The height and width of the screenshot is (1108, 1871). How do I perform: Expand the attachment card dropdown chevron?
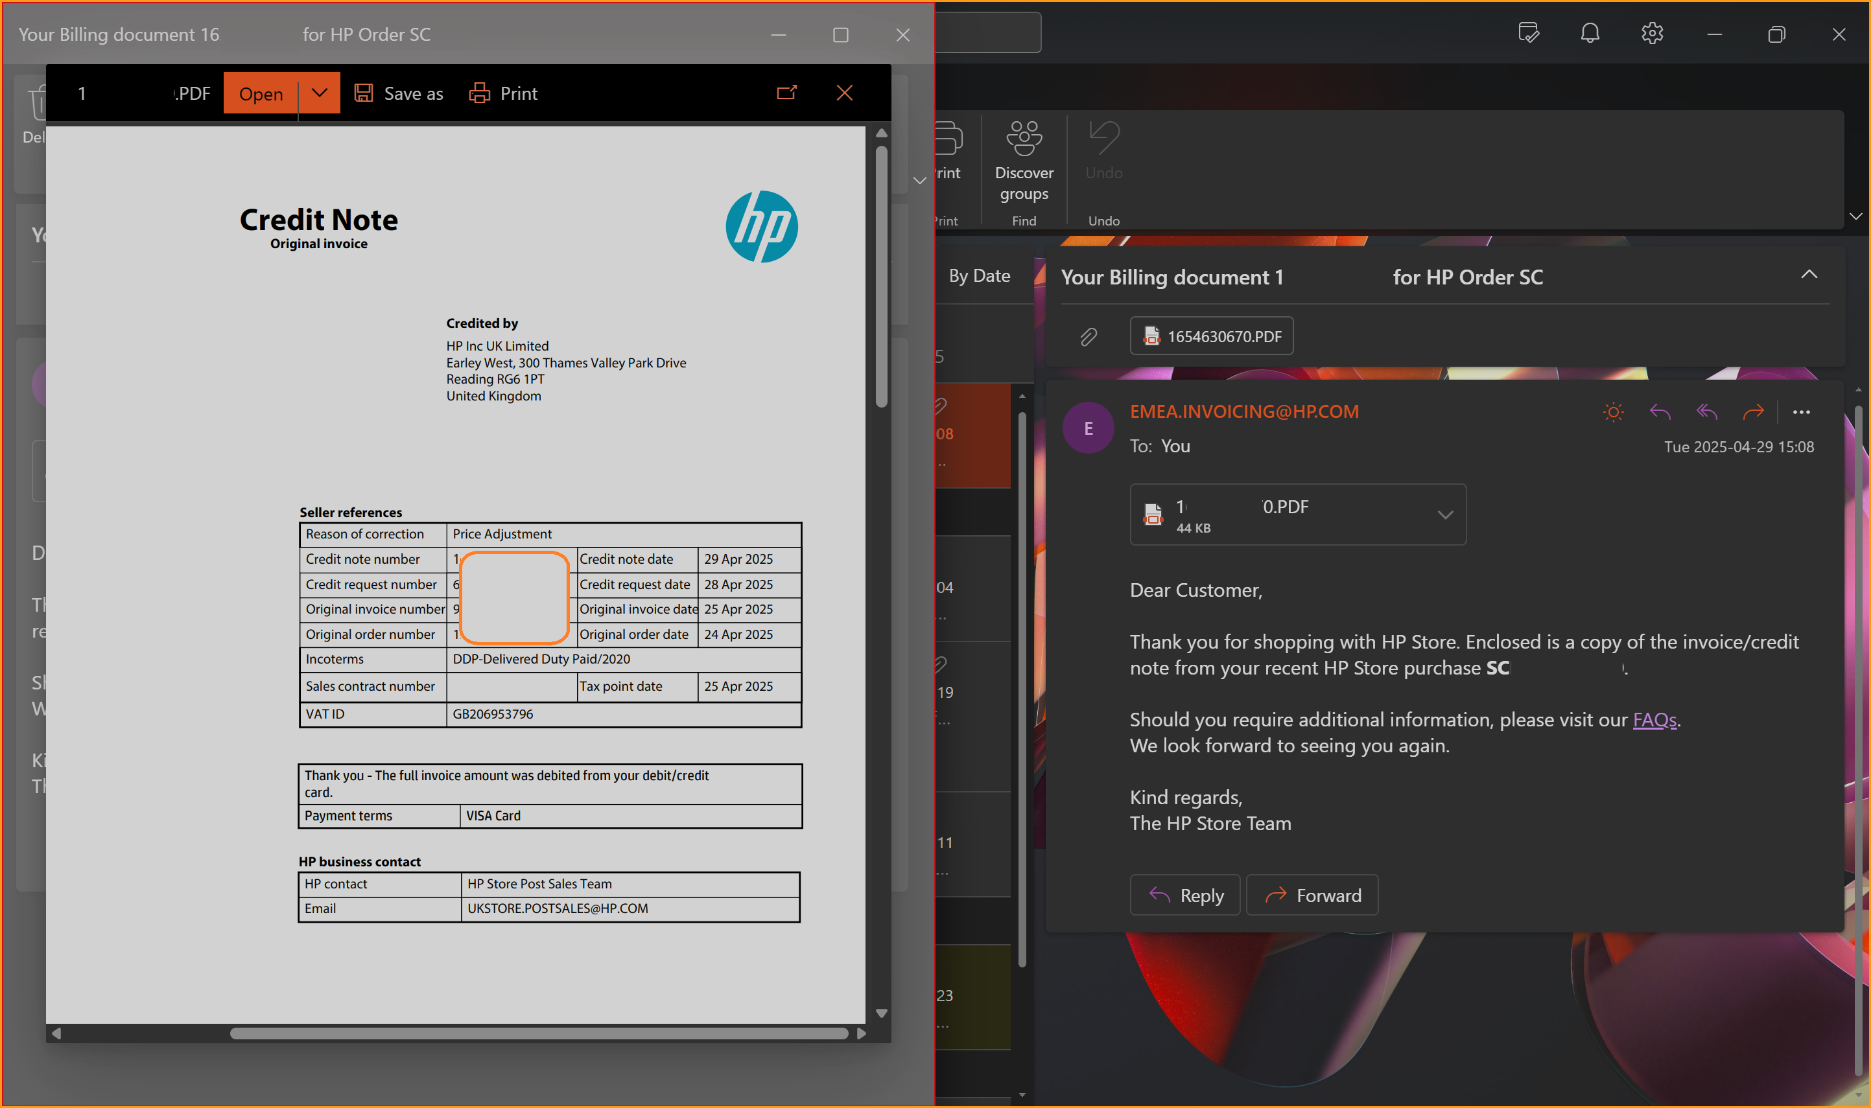pyautogui.click(x=1445, y=515)
